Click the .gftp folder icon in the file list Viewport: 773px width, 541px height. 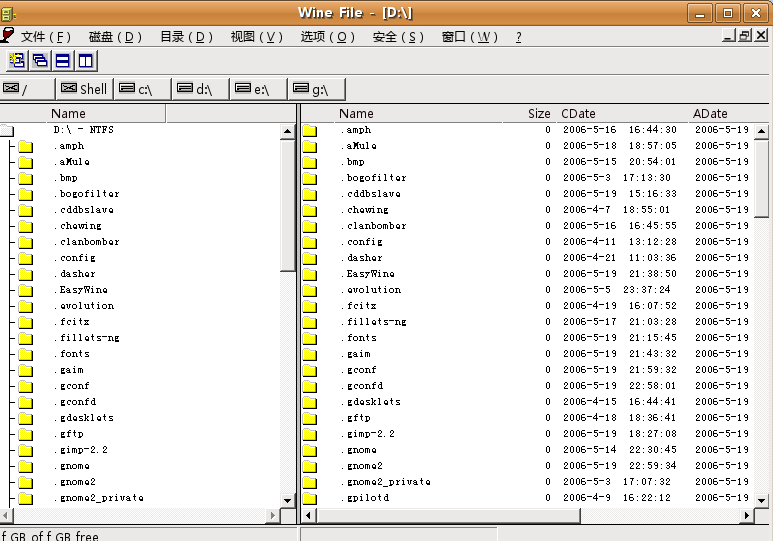(310, 418)
